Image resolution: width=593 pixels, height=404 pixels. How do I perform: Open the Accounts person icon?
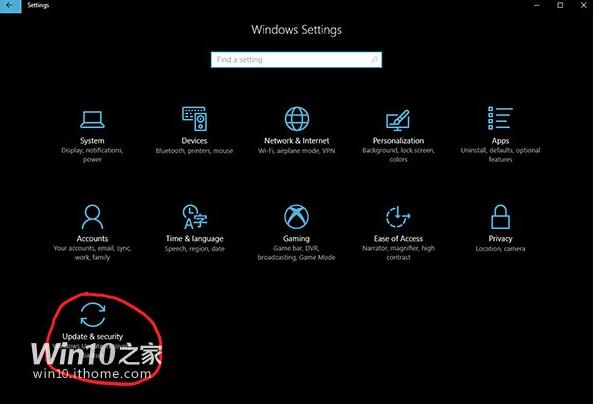click(92, 217)
